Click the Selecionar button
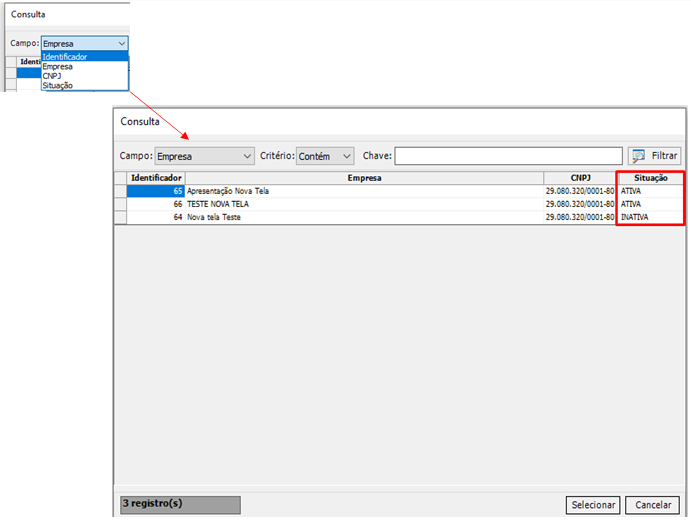691x523 pixels. coord(593,505)
